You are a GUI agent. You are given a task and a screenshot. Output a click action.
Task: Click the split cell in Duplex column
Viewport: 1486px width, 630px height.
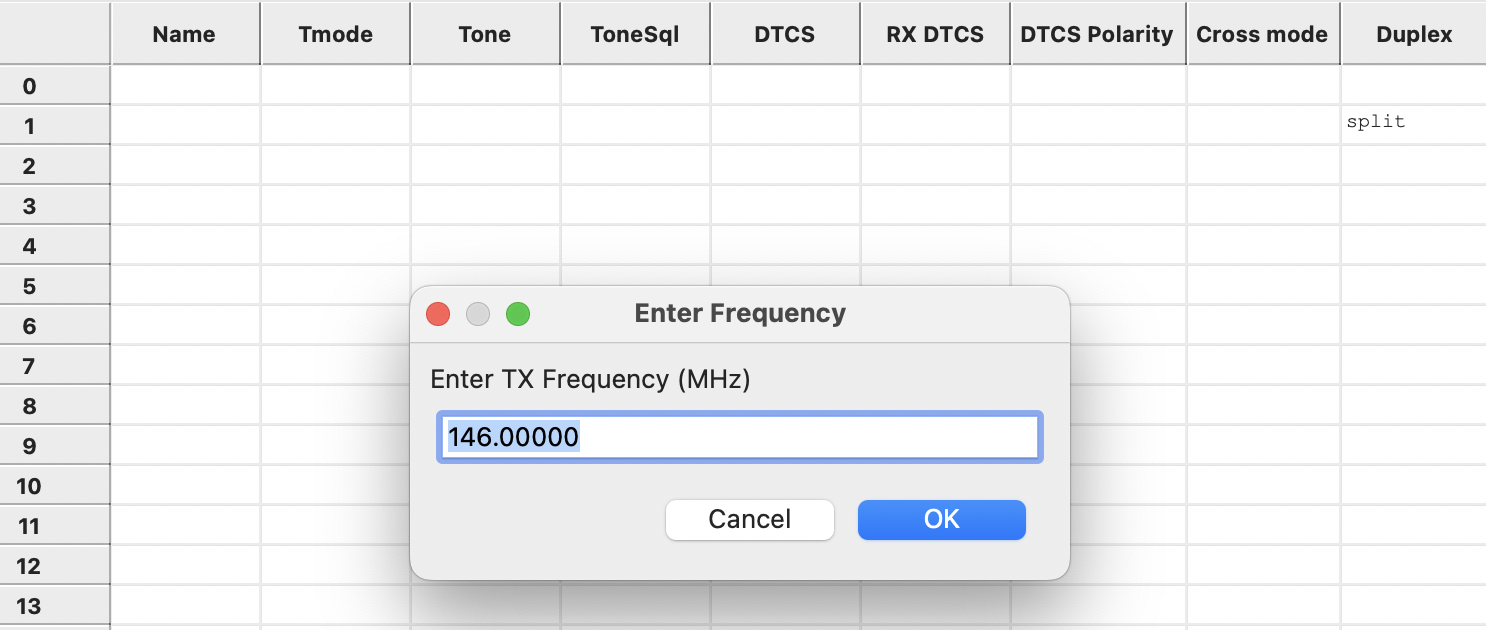click(x=1414, y=125)
